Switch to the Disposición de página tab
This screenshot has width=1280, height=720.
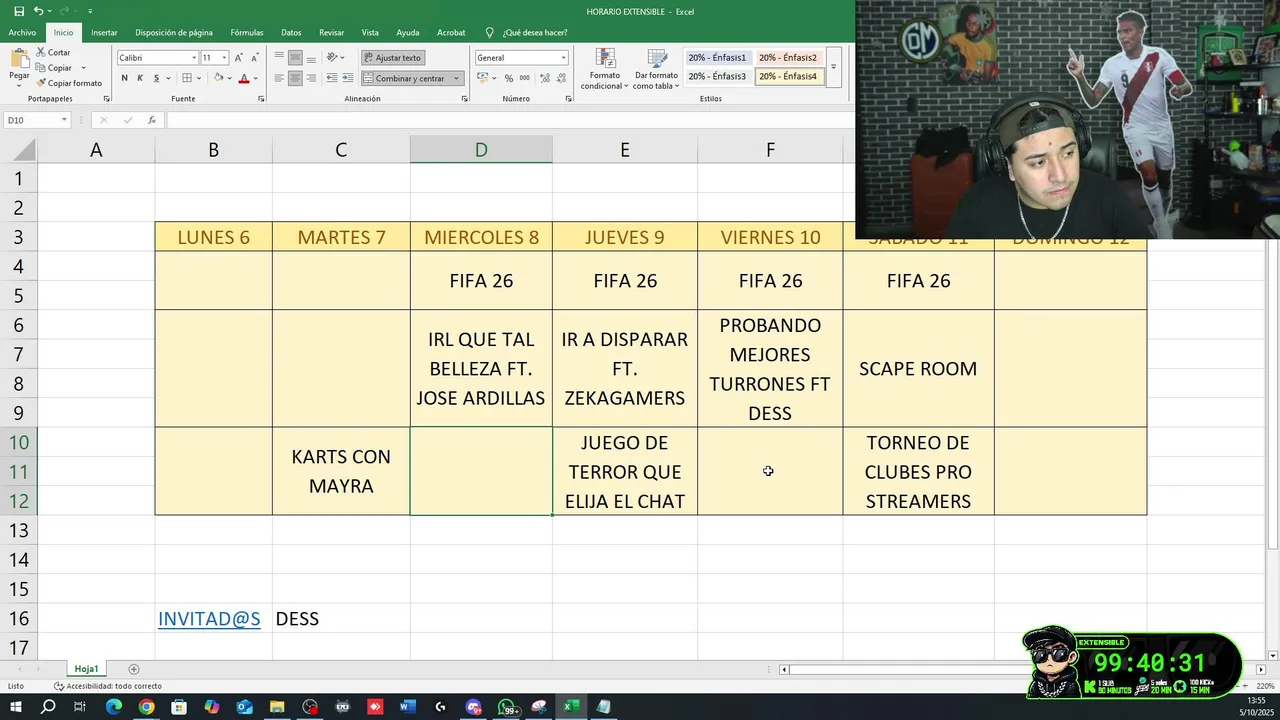(x=174, y=33)
